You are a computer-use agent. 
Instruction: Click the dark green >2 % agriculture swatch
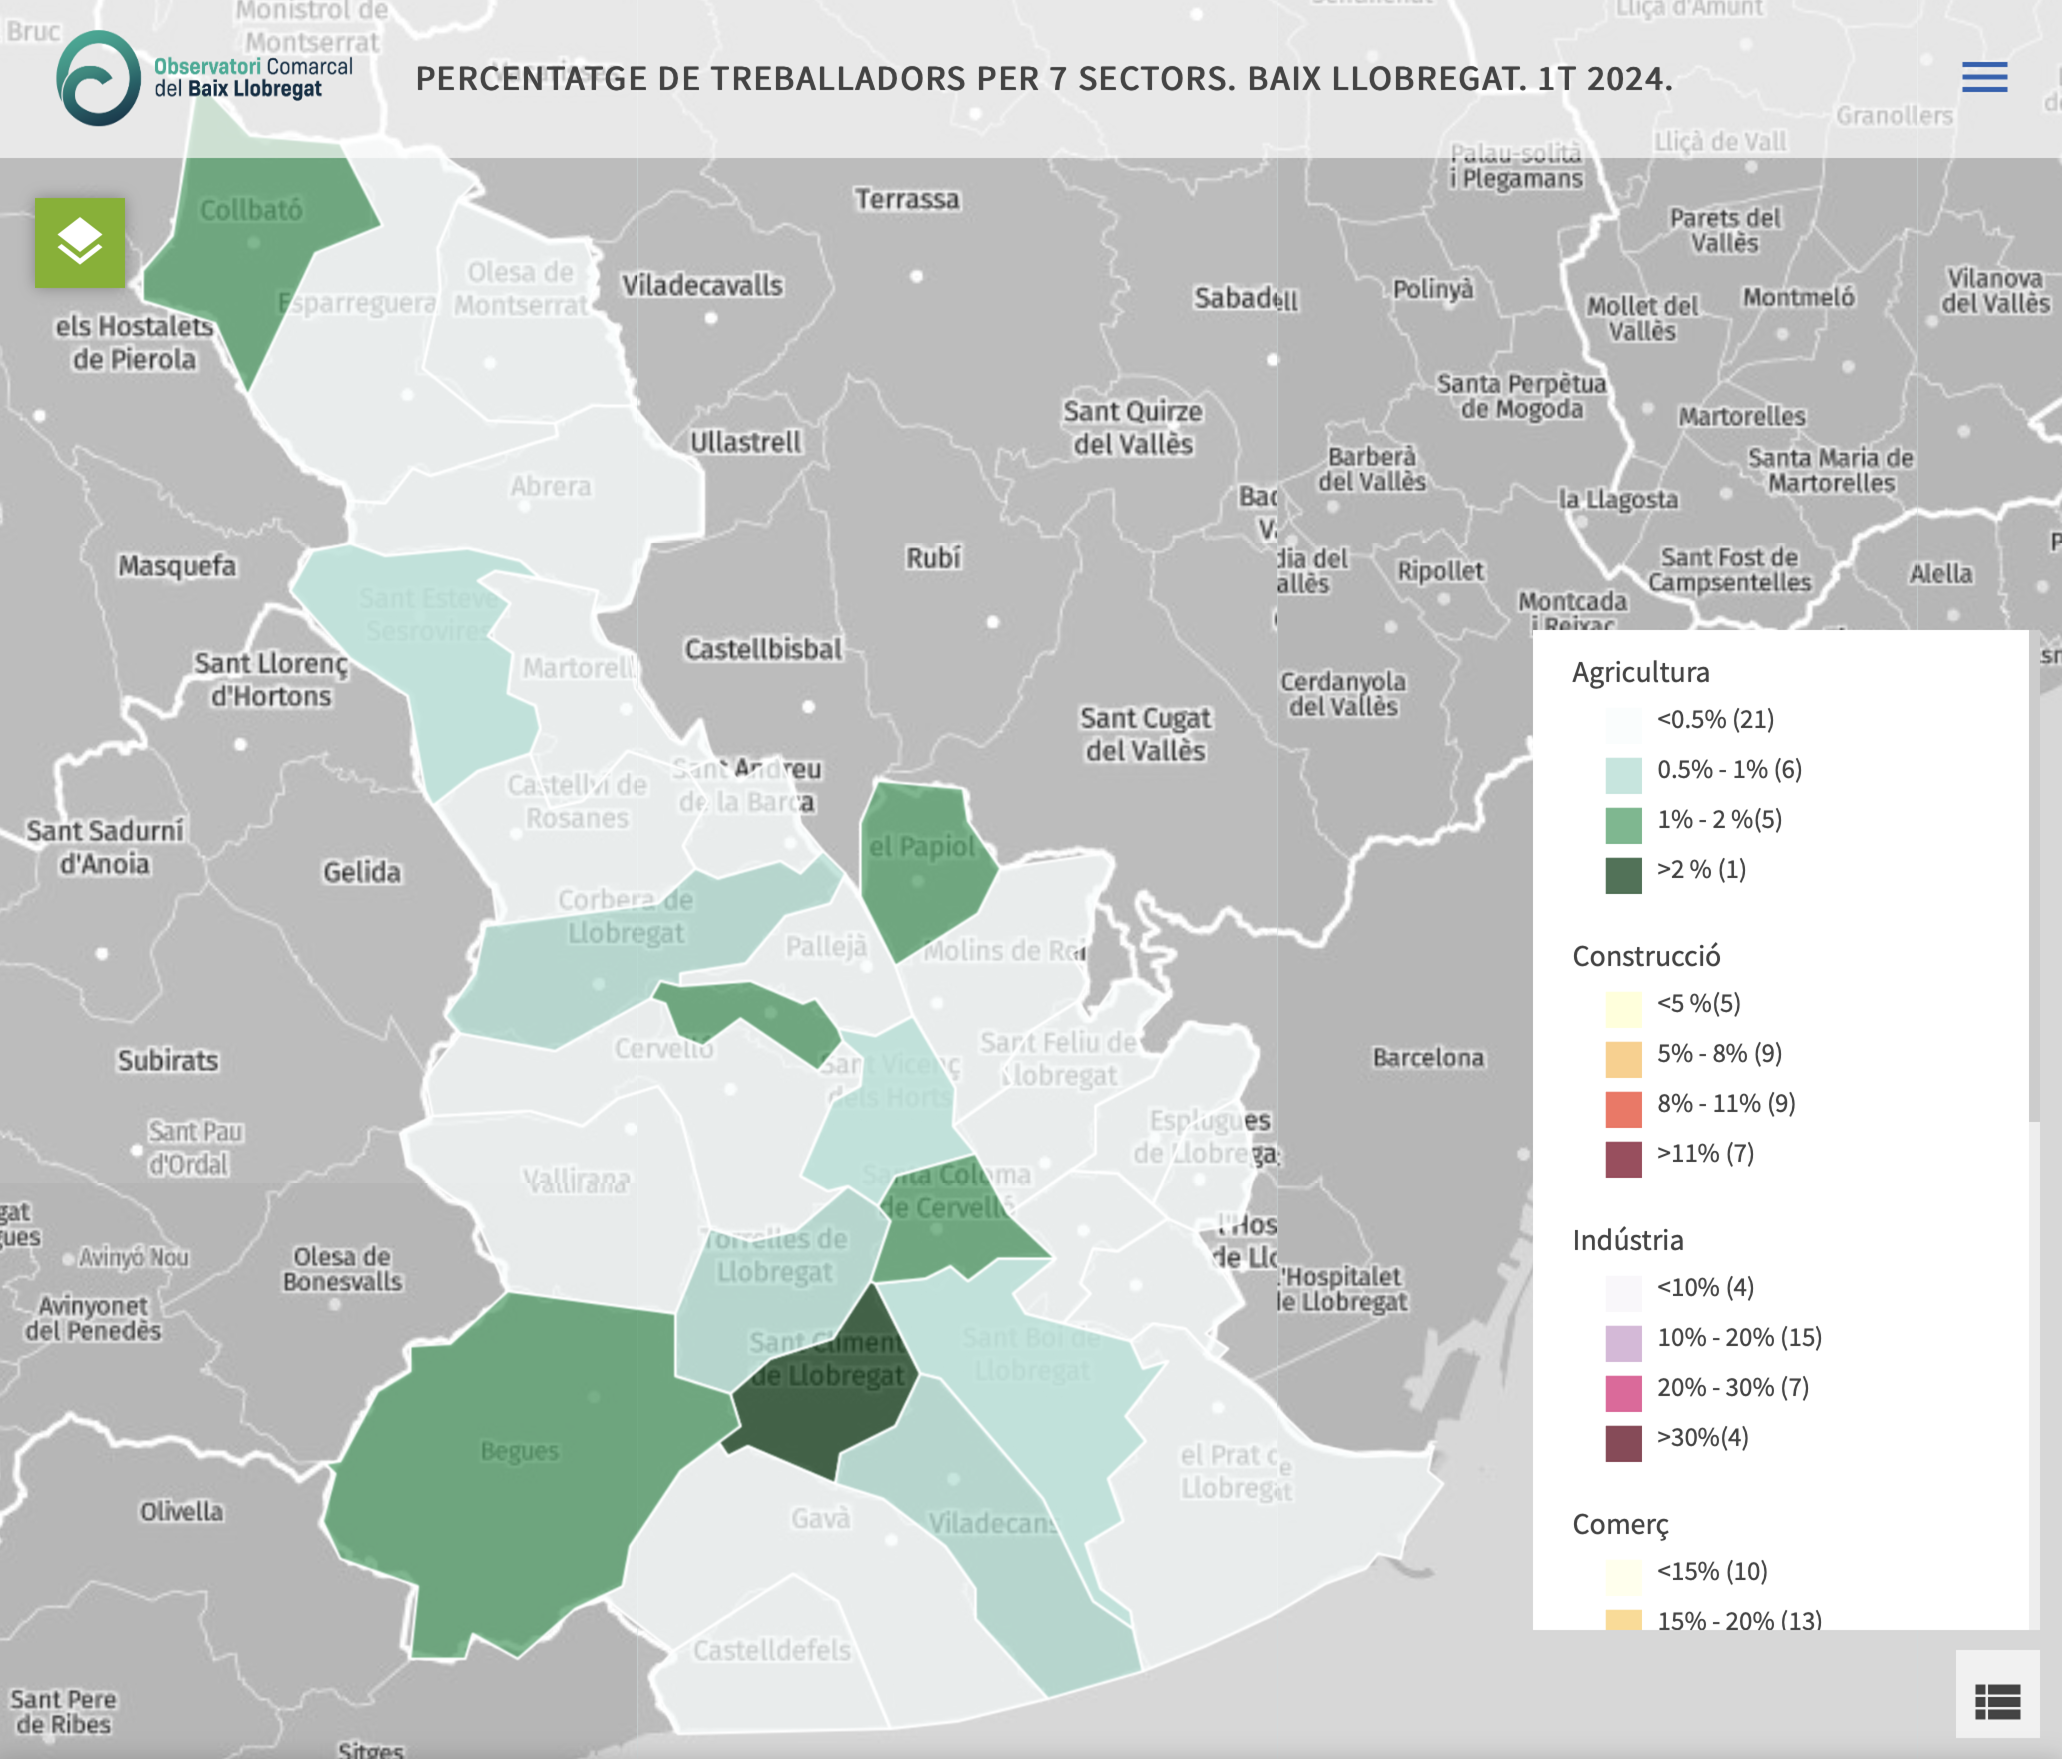[x=1623, y=875]
